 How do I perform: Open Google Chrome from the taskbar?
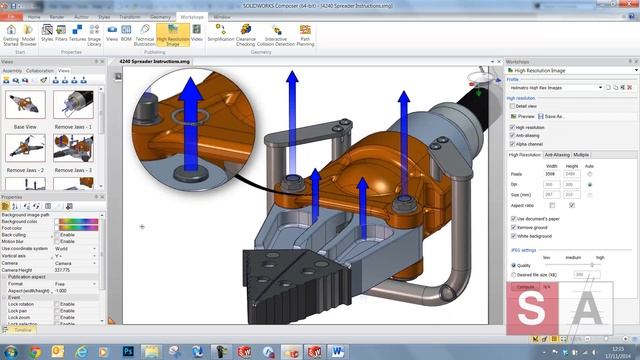(x=35, y=351)
